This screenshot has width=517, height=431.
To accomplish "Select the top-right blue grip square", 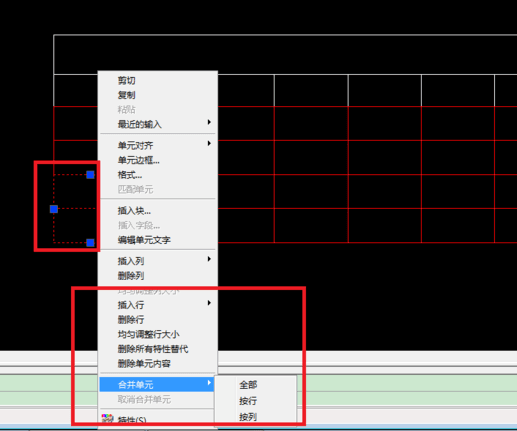I will click(x=90, y=175).
